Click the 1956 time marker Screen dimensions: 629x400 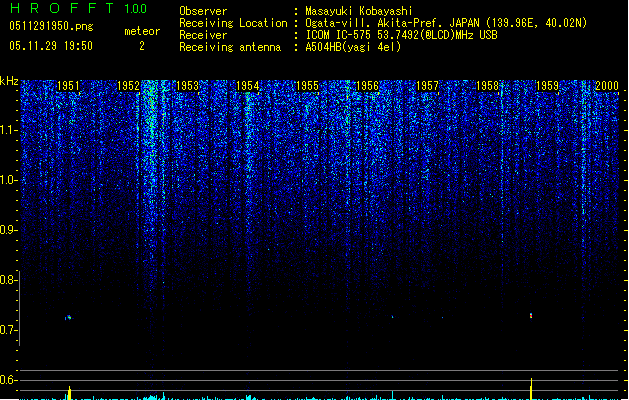367,86
